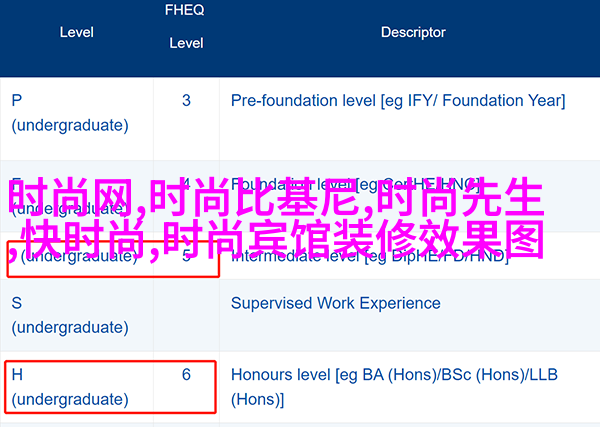600x427 pixels.
Task: Select FHEQ level number 6
Action: (186, 375)
